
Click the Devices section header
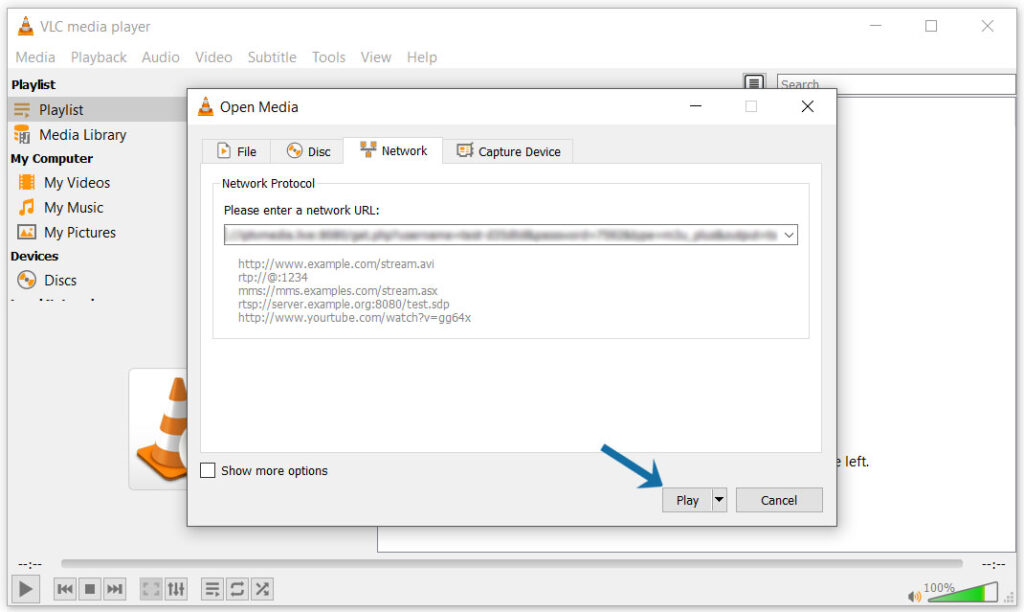tap(35, 256)
